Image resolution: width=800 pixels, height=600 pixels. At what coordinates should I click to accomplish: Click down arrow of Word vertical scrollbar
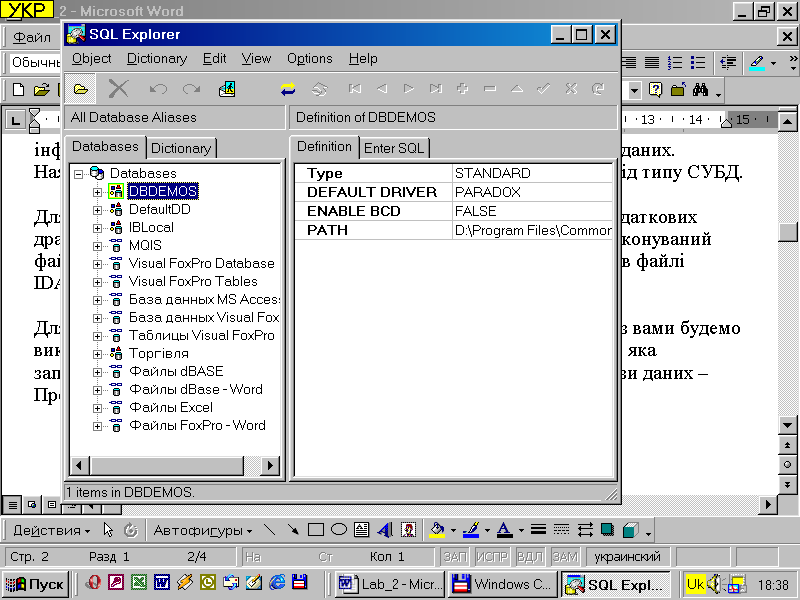[787, 424]
